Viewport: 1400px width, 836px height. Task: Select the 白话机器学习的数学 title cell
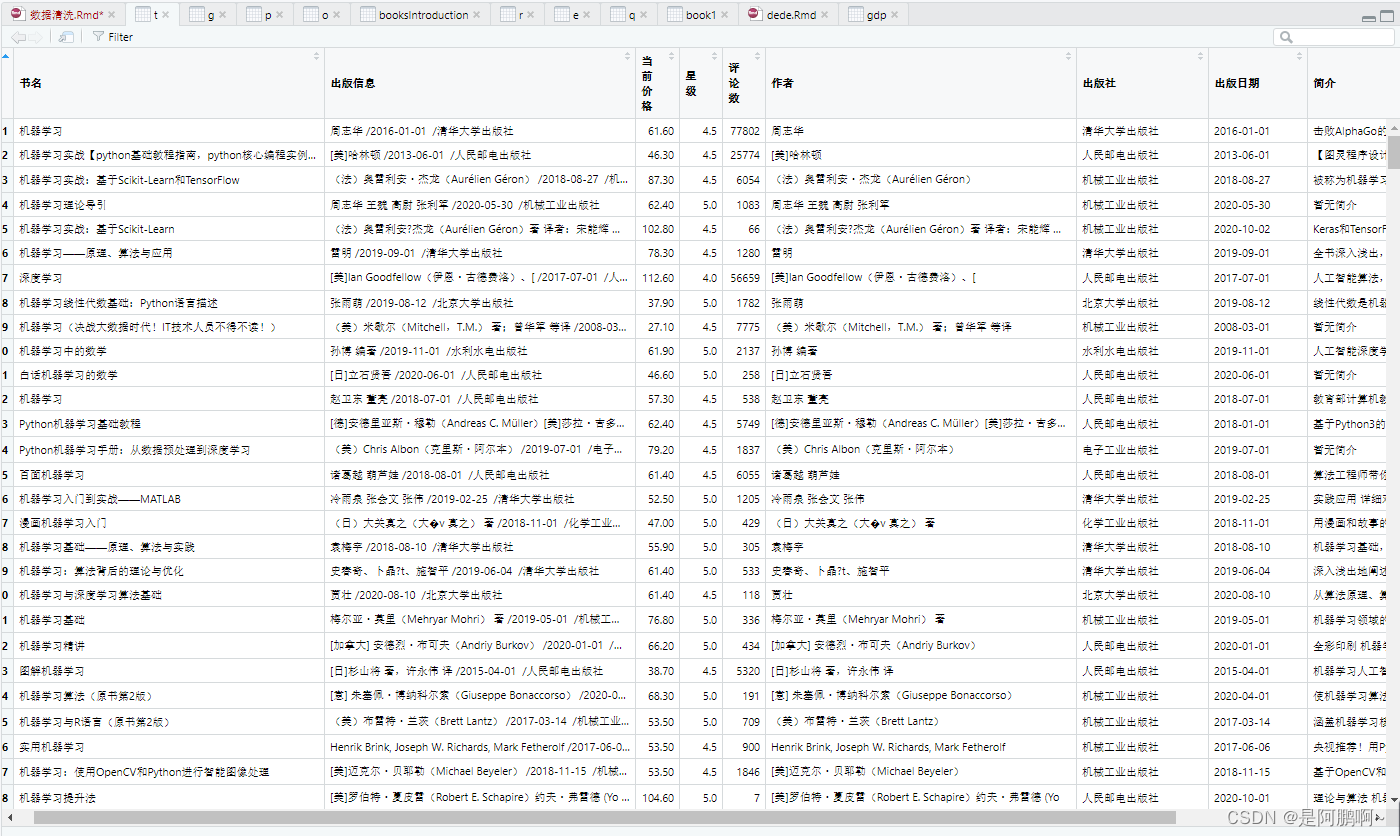point(168,376)
